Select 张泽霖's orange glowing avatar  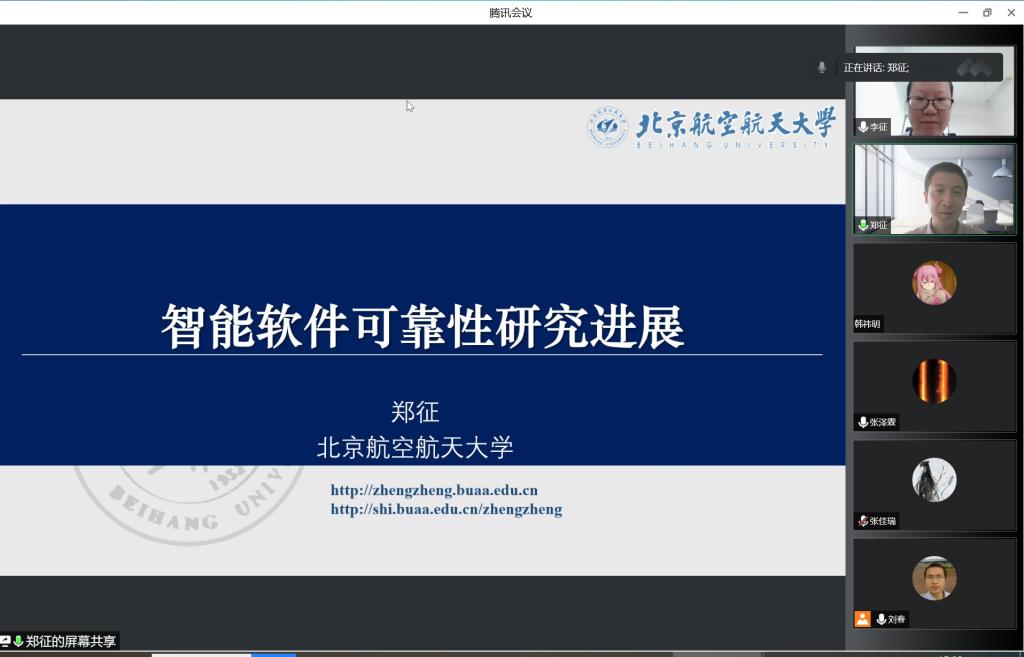point(934,380)
